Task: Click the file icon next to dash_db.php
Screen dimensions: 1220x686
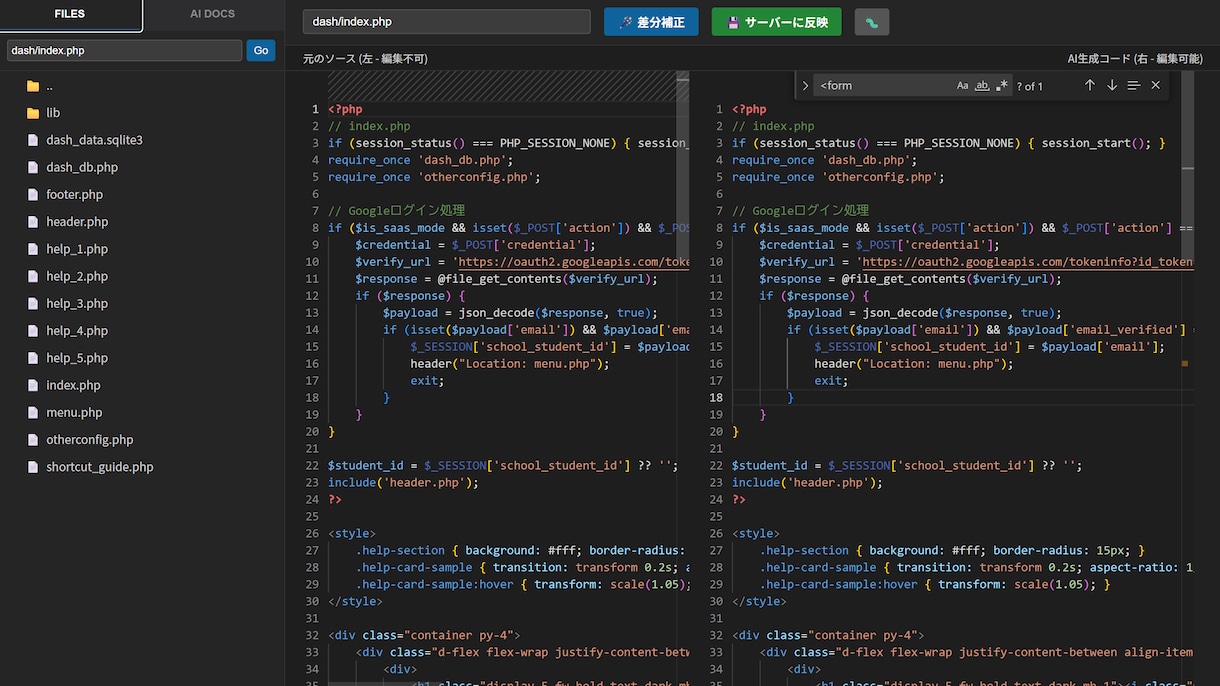Action: 33,167
